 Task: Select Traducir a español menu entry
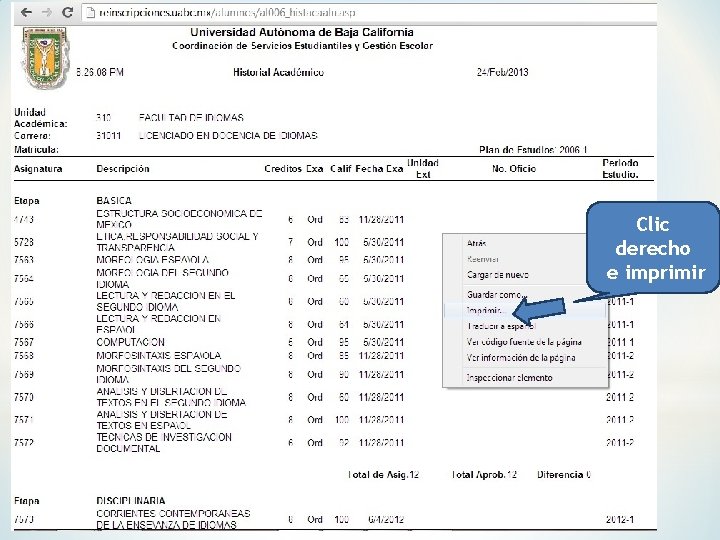(501, 326)
